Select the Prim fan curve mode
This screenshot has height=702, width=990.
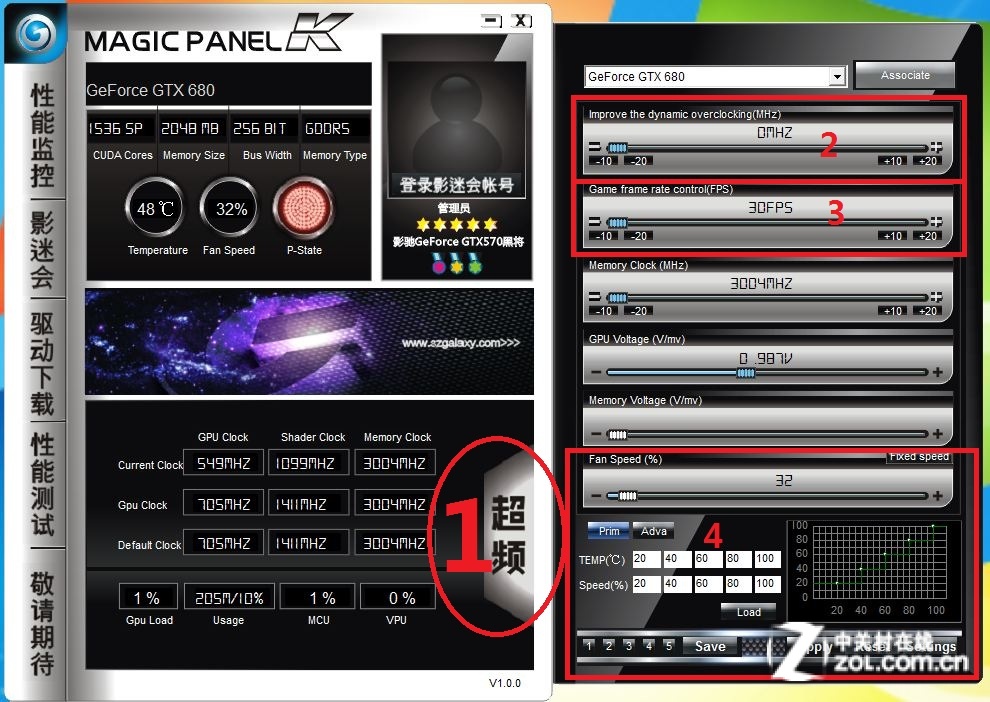coord(609,531)
